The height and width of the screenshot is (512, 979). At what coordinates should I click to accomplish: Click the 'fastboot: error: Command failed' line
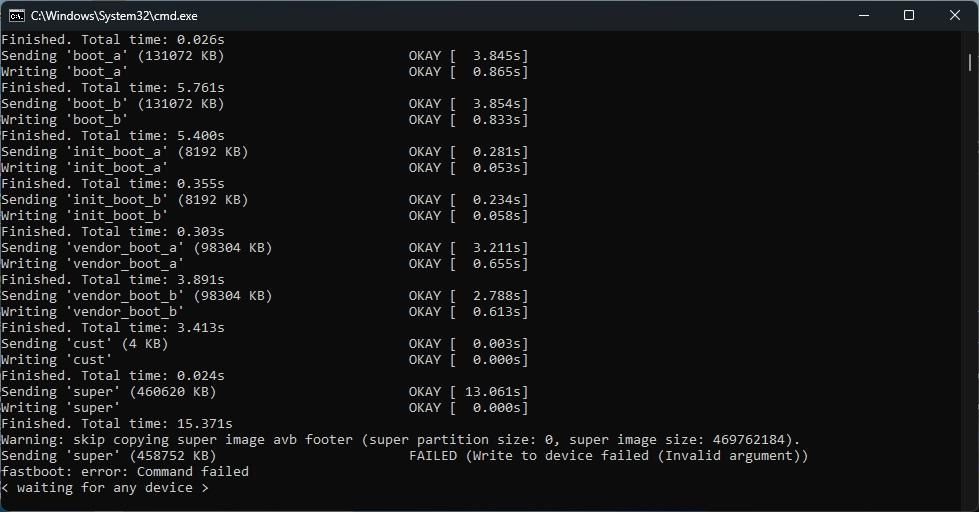pyautogui.click(x=125, y=472)
